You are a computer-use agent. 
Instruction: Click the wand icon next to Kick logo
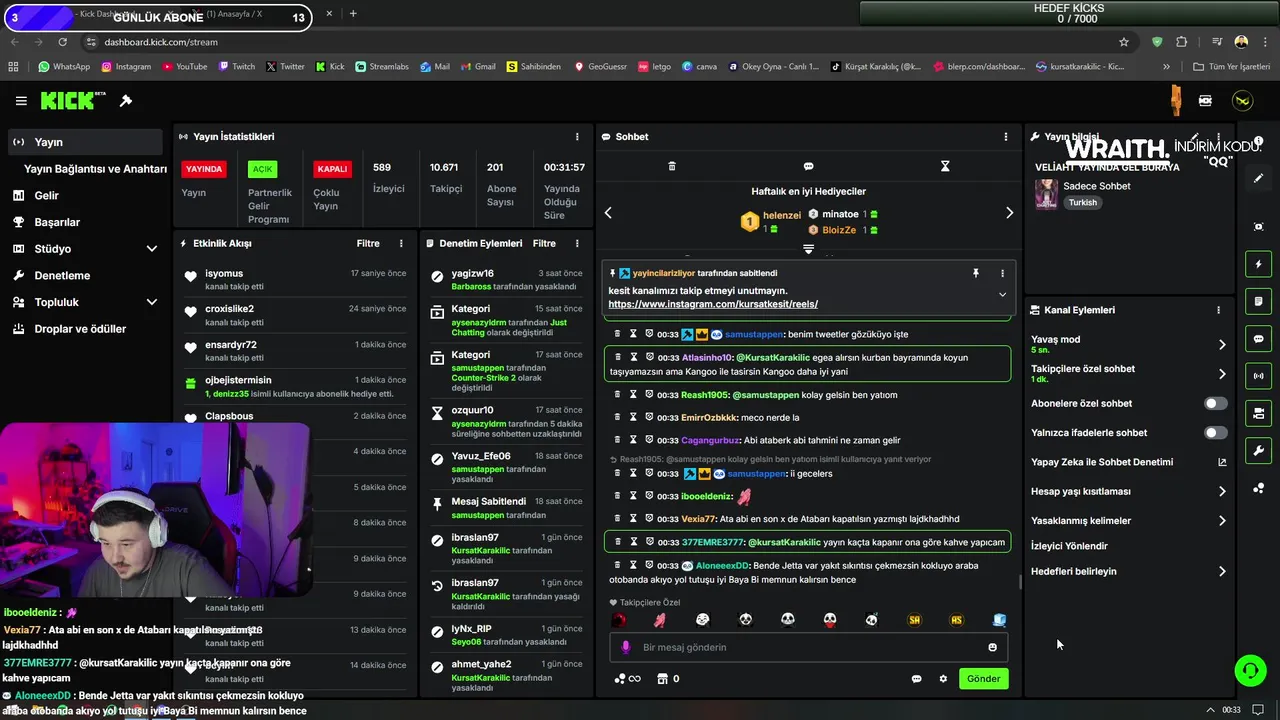coord(126,101)
